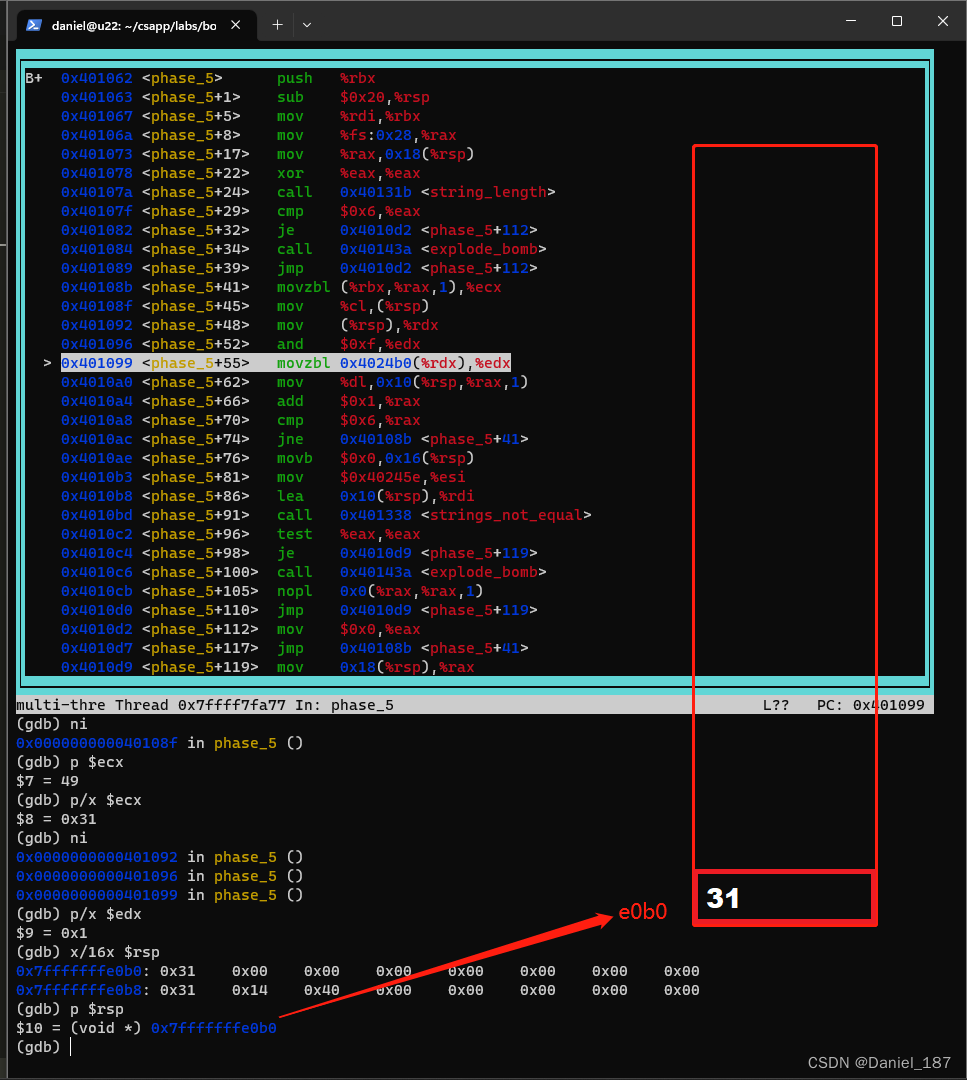Close the Windows Terminal window
Viewport: 967px width, 1080px height.
(942, 22)
